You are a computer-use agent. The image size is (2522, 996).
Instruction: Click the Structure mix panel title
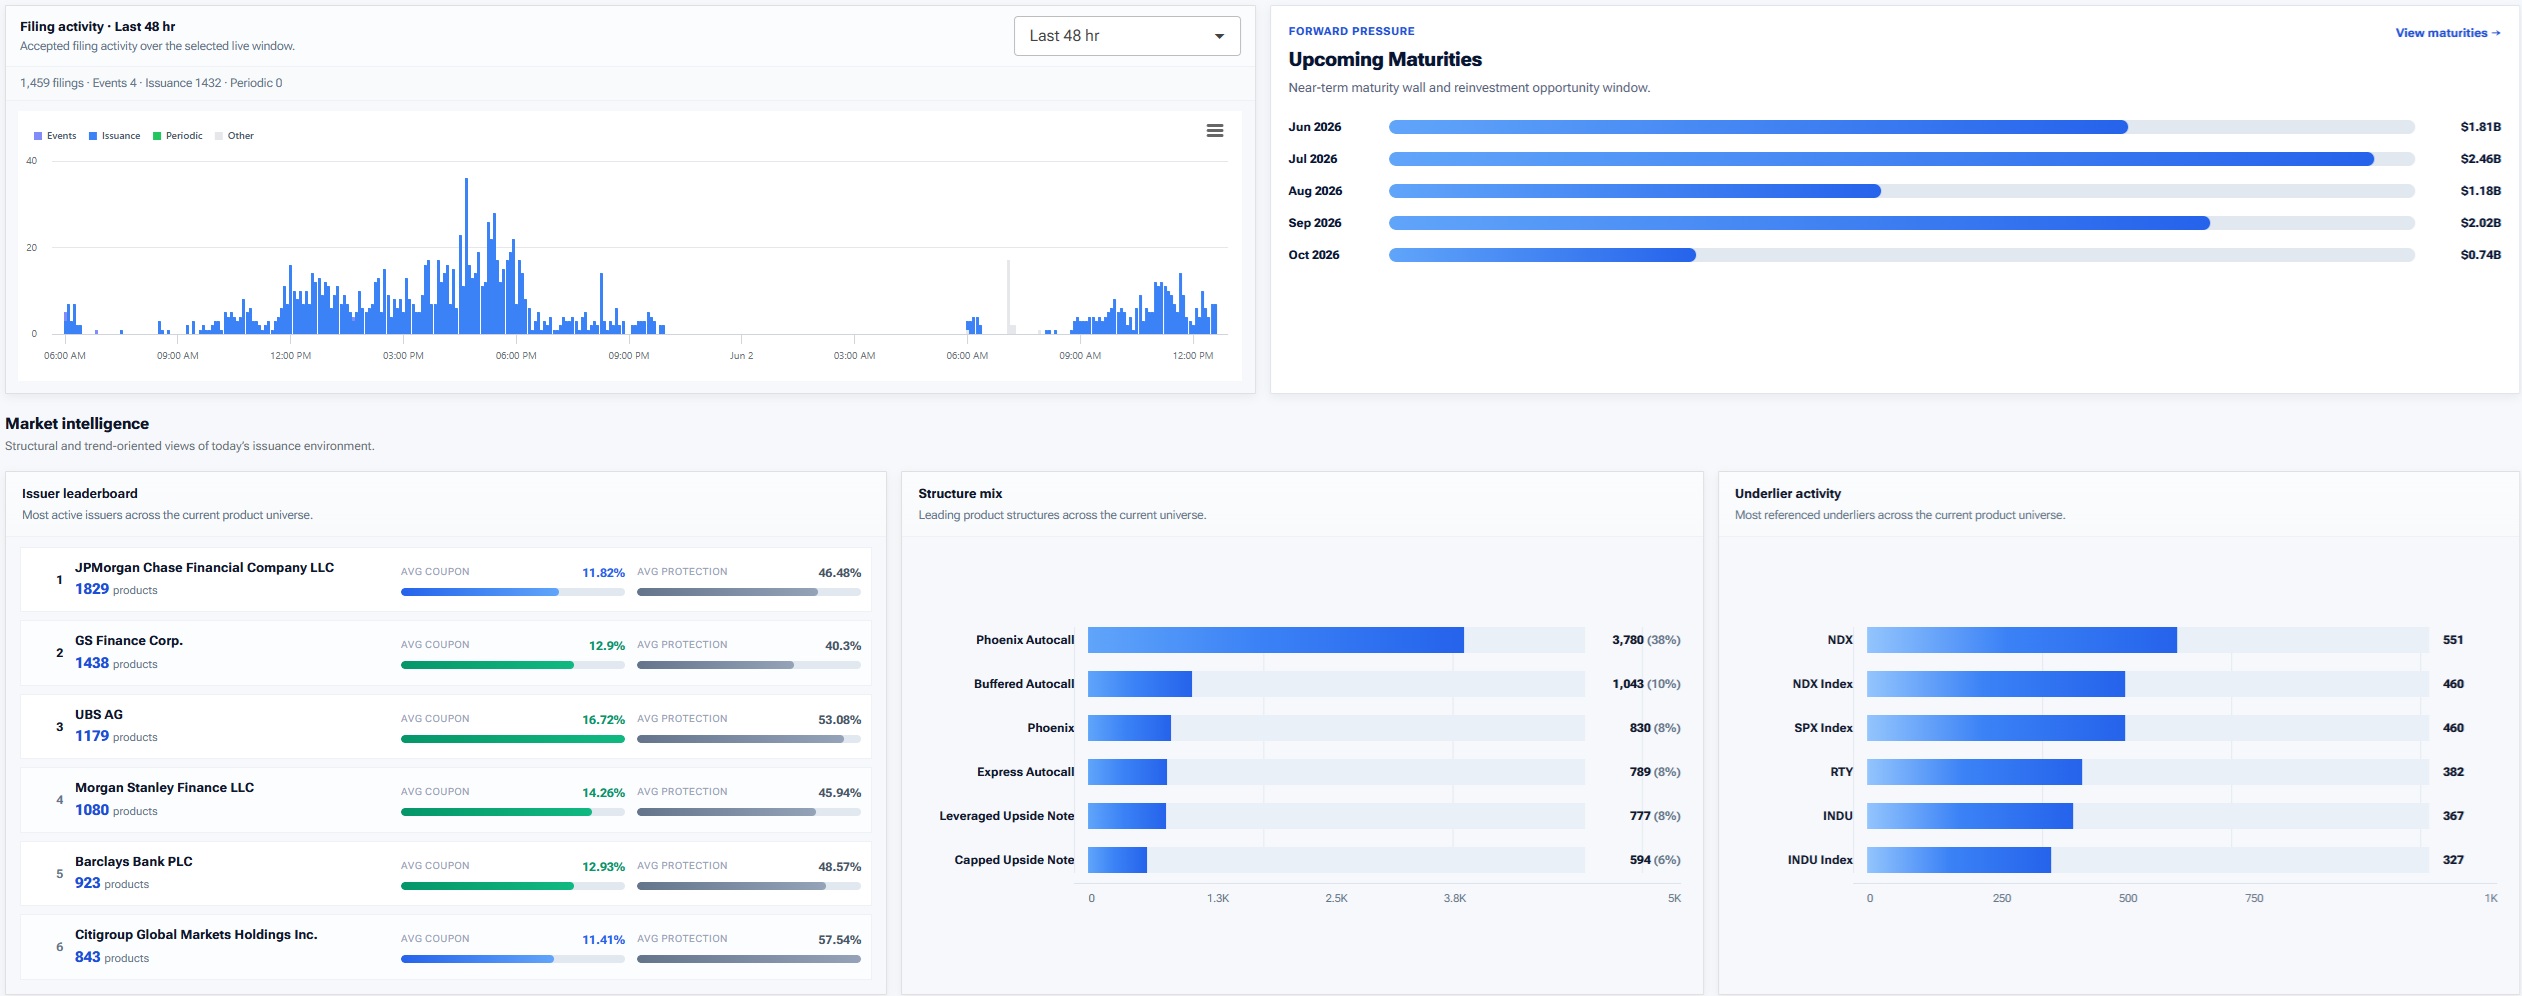coord(960,494)
